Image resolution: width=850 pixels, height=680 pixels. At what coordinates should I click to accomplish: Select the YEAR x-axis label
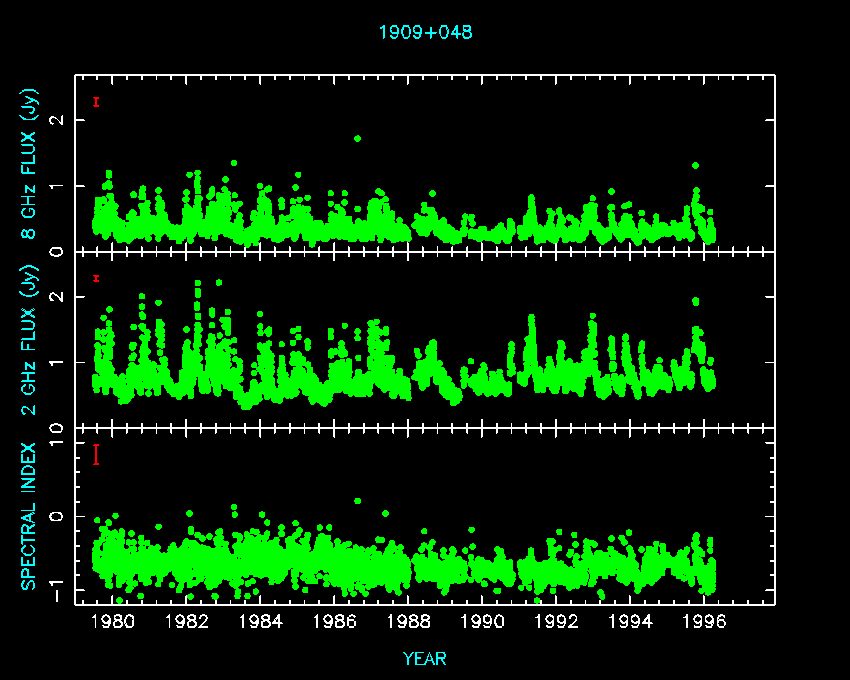tap(425, 658)
